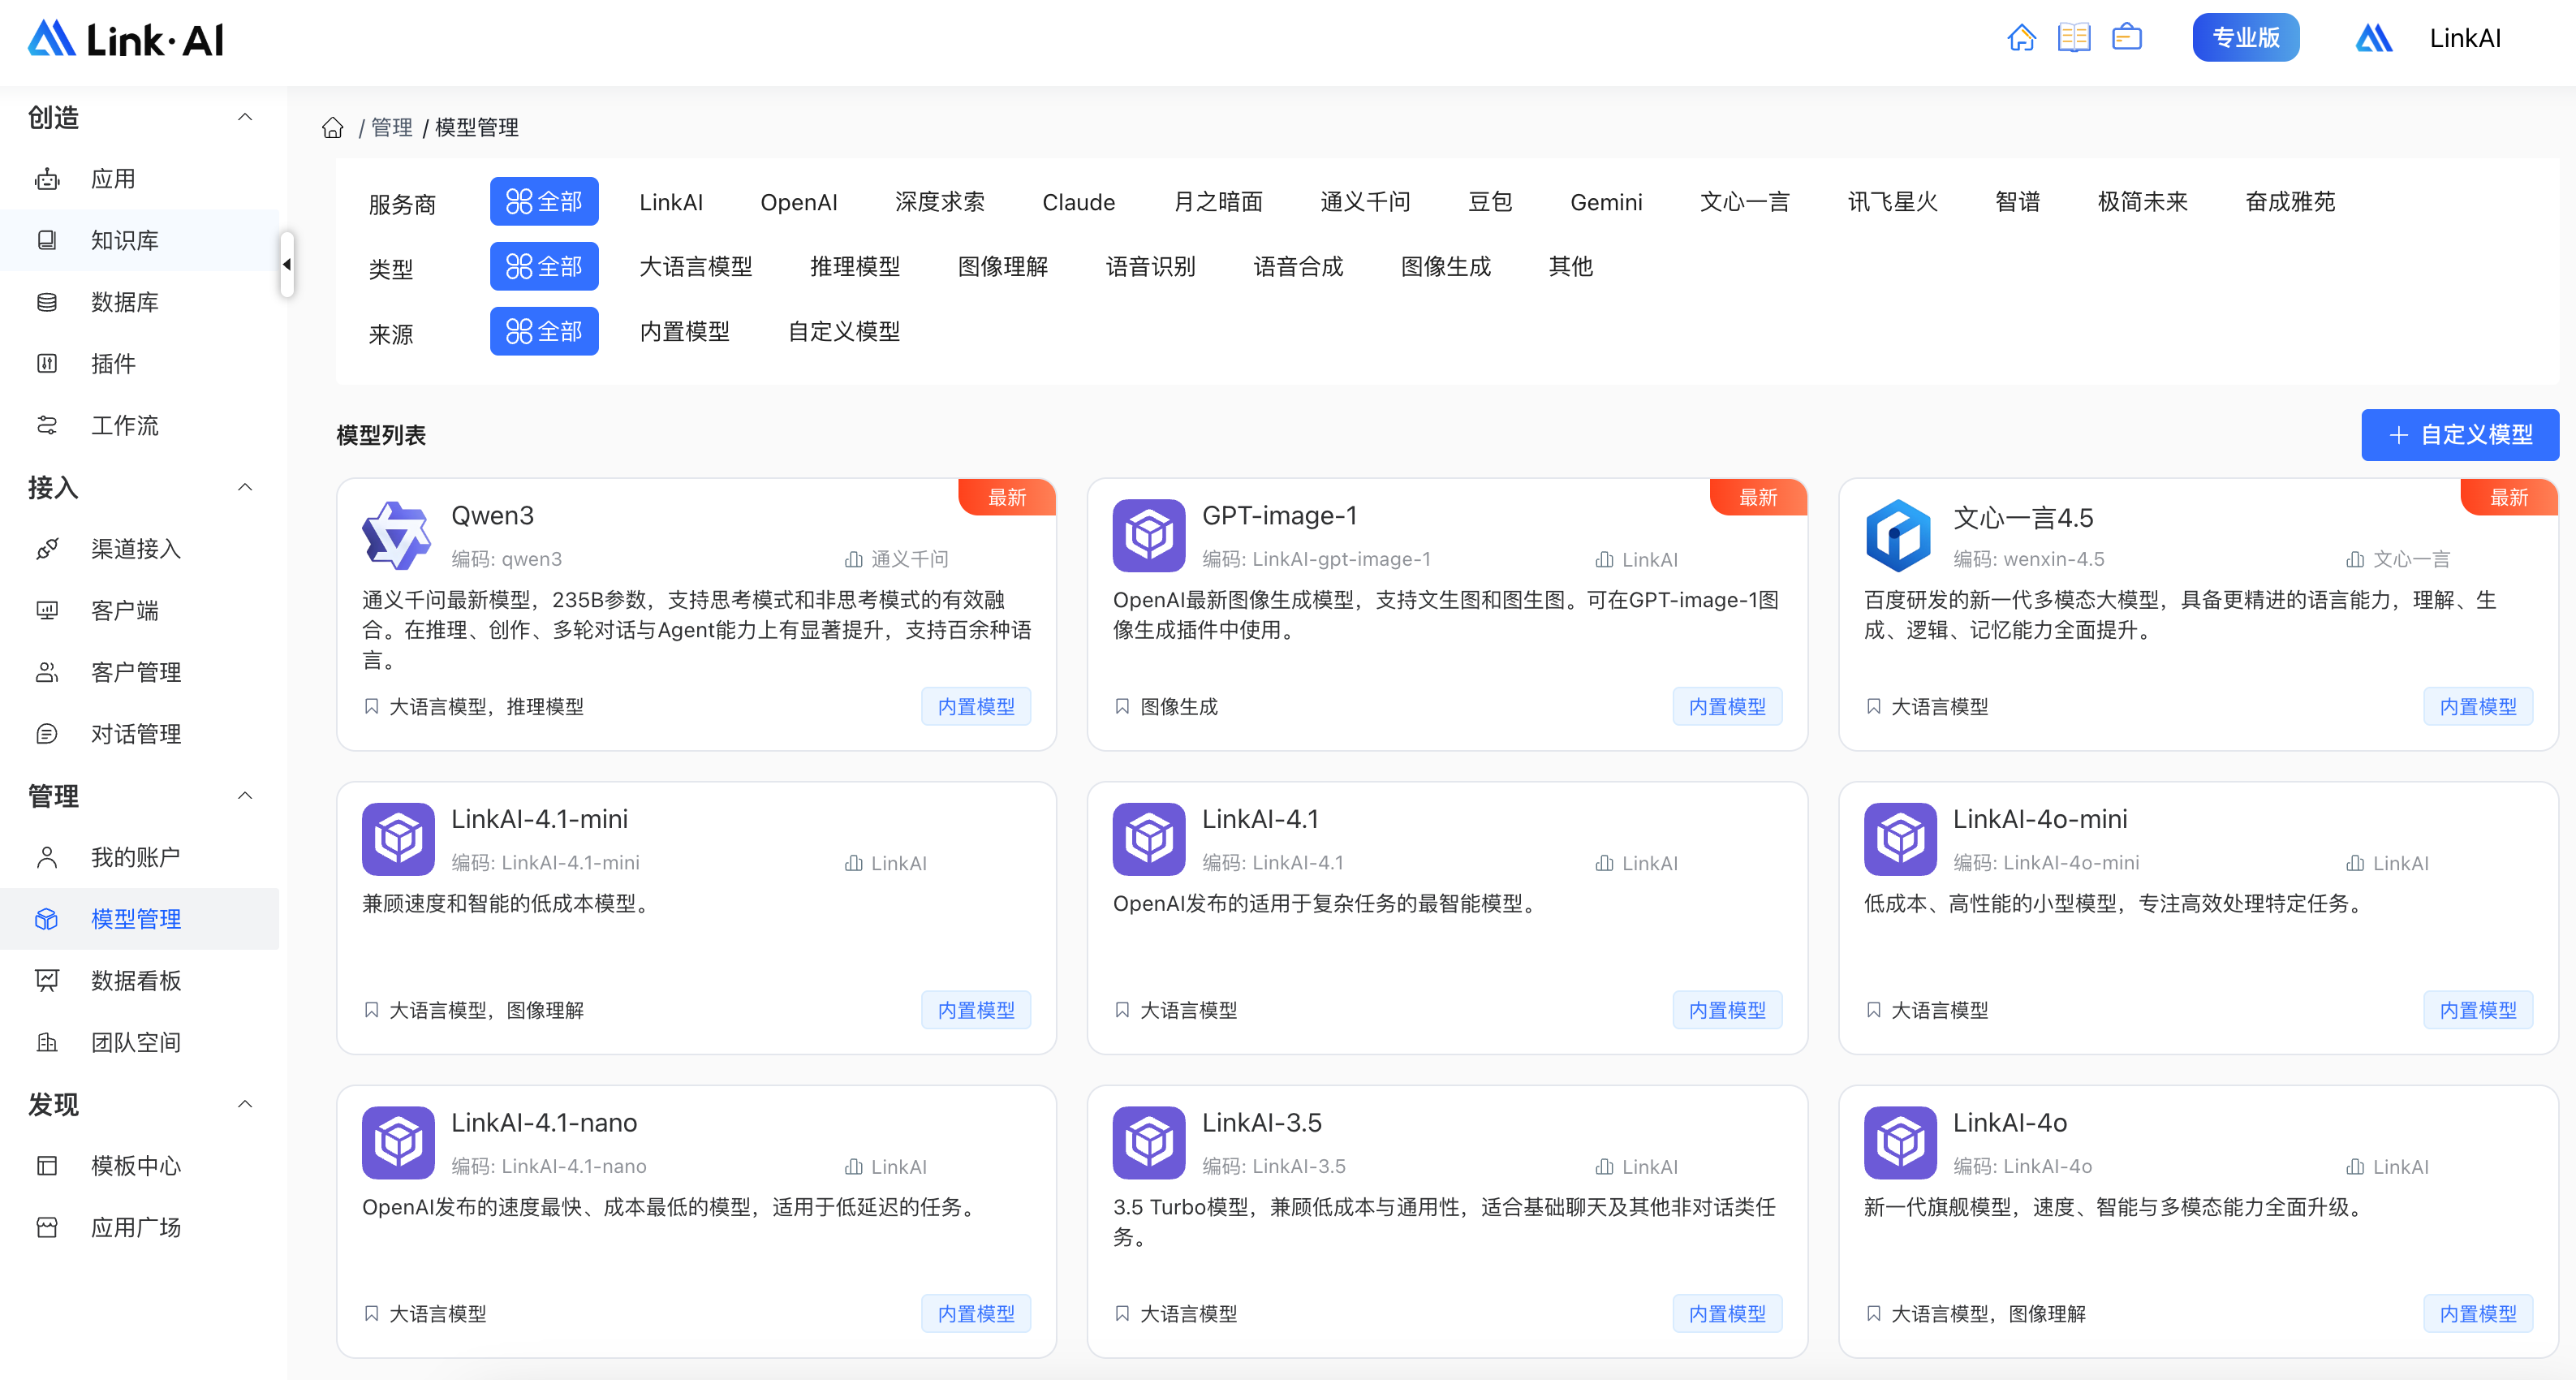Open 知识库 in the sidebar
The image size is (2576, 1380).
[x=140, y=241]
